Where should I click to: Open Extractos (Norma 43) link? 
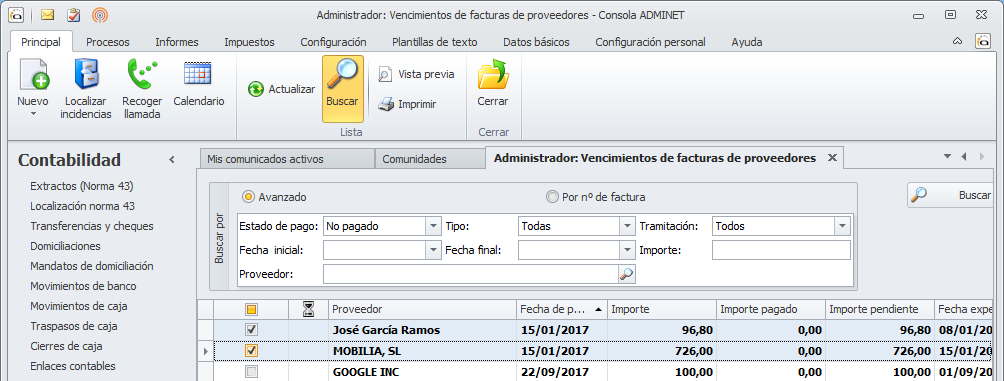coord(82,186)
